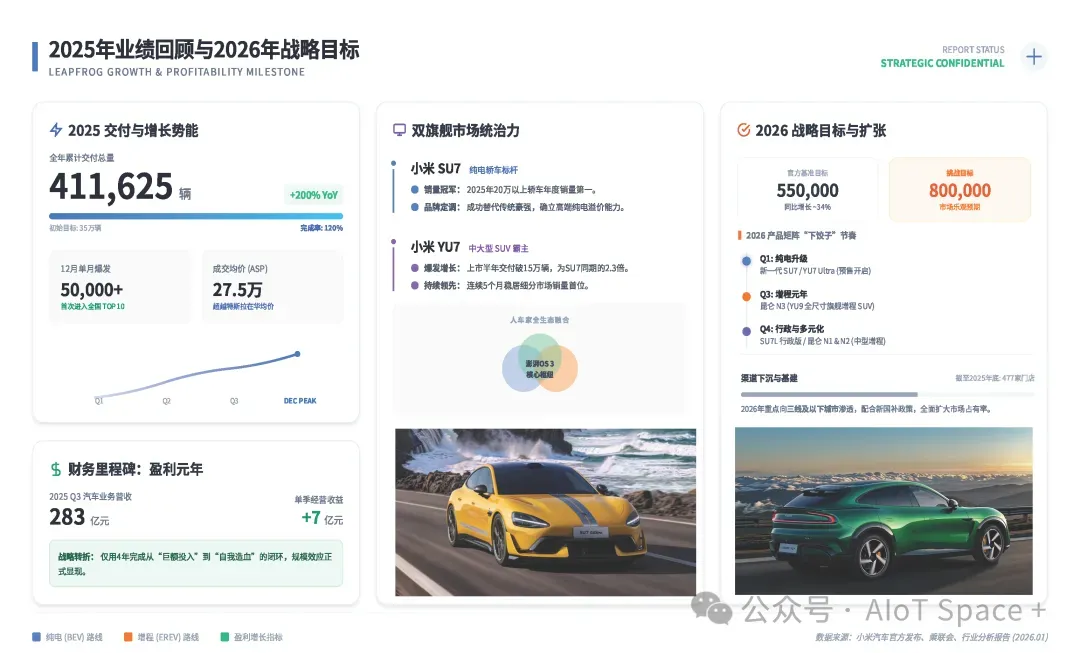Click the 完成率: 120% label

322,228
